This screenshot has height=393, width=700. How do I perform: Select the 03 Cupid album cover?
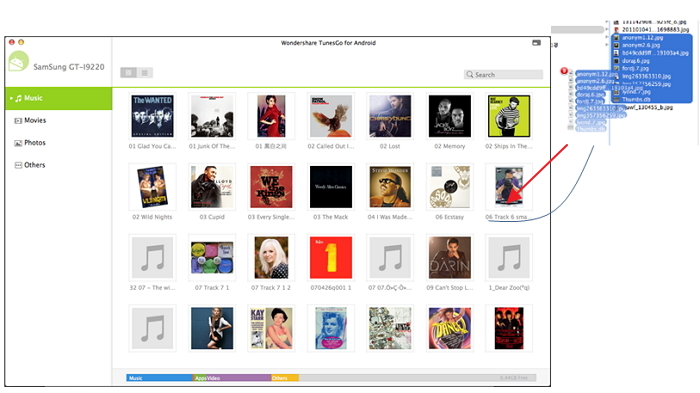pyautogui.click(x=212, y=187)
